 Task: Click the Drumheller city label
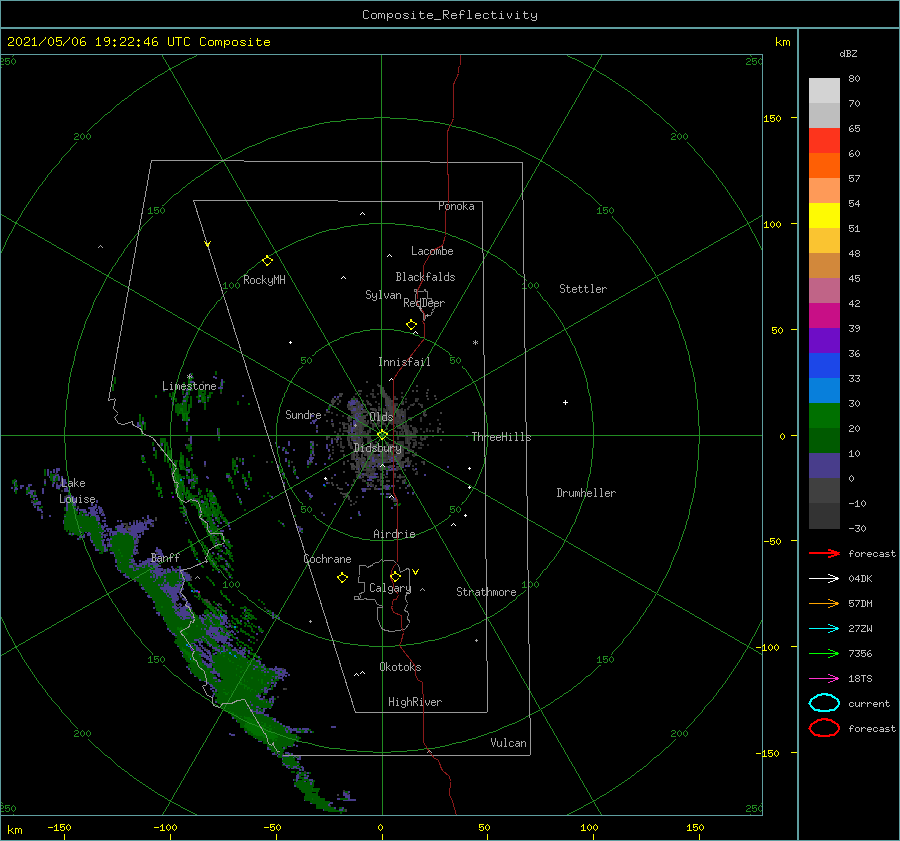pyautogui.click(x=586, y=493)
